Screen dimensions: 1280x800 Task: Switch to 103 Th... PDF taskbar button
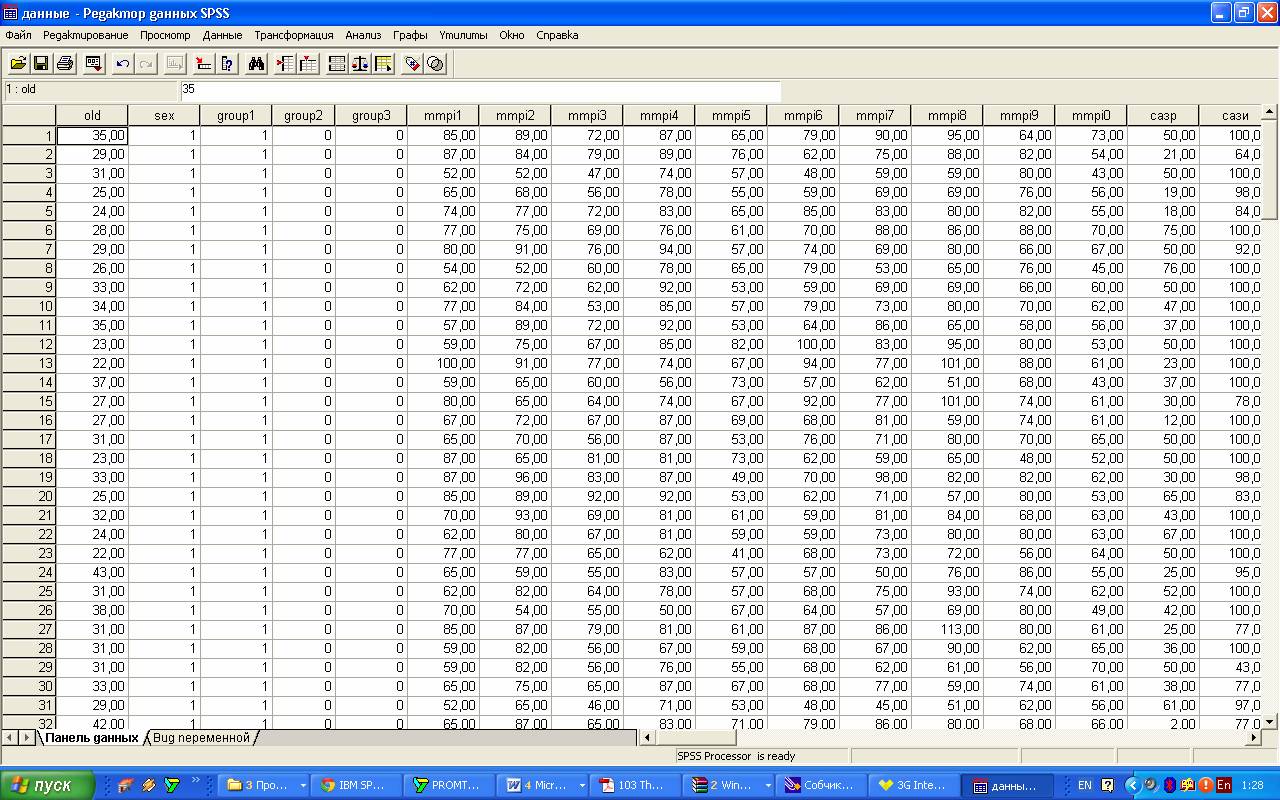636,785
